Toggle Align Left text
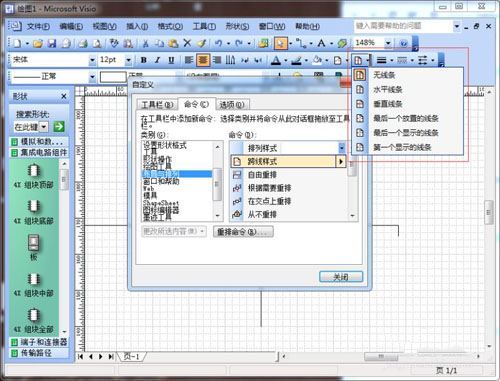This screenshot has width=500, height=381. 189,60
